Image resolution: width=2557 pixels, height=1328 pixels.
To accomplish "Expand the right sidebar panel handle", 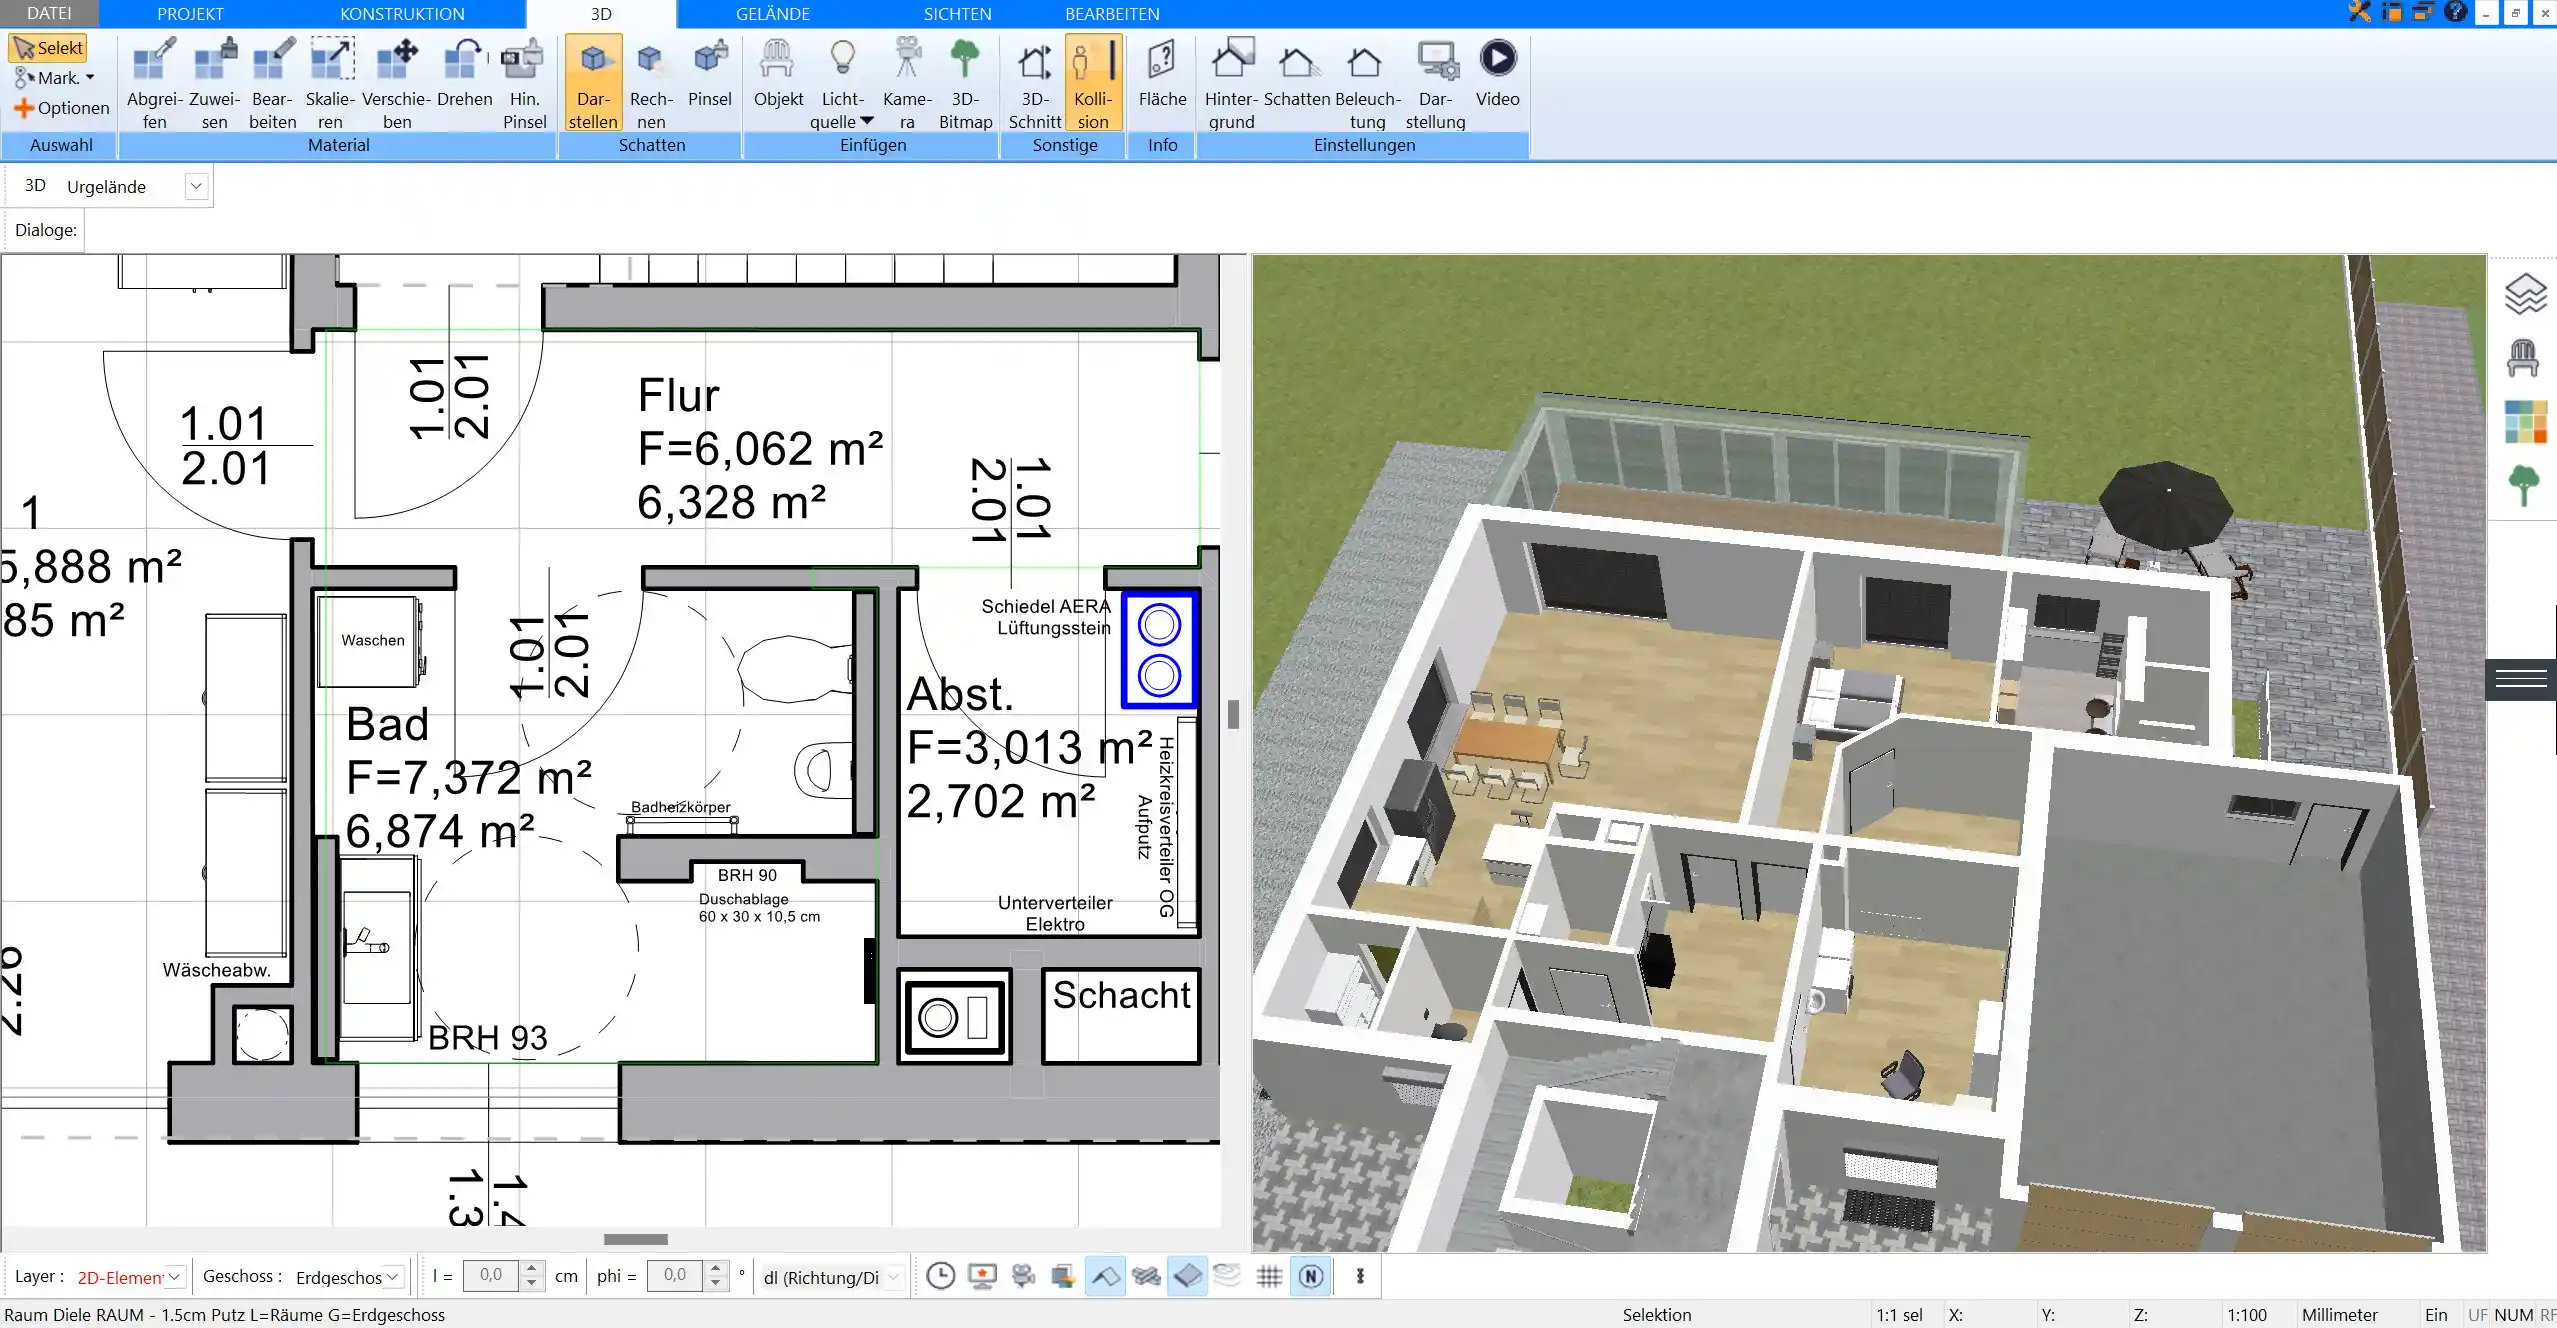I will click(2521, 680).
